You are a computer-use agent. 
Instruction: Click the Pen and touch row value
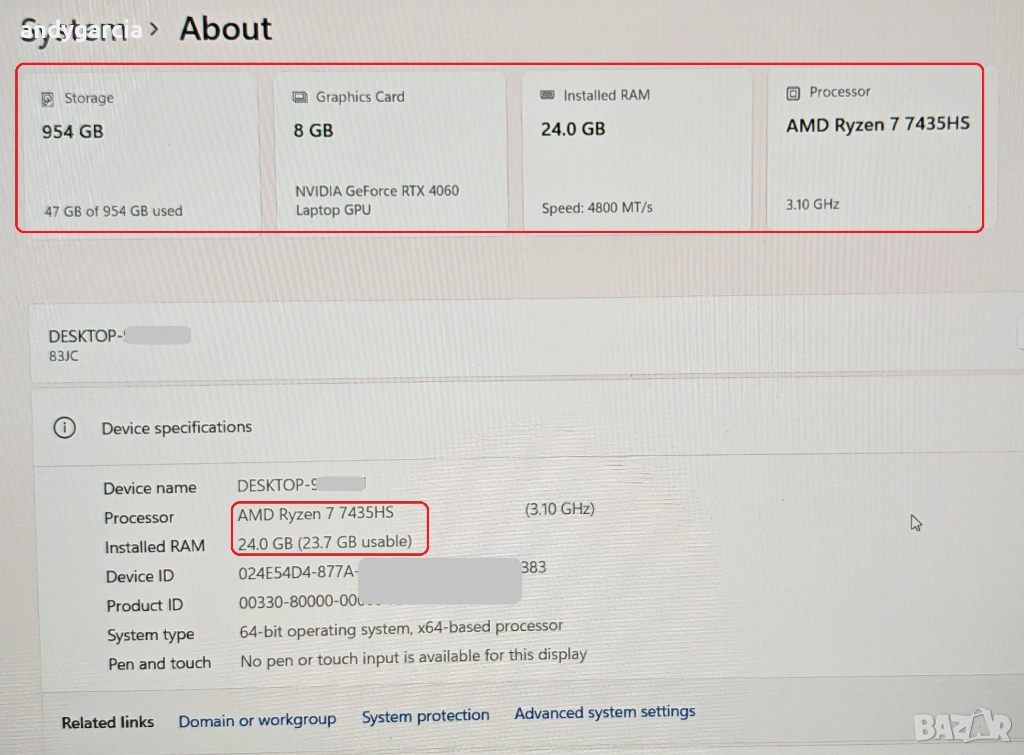(x=413, y=658)
